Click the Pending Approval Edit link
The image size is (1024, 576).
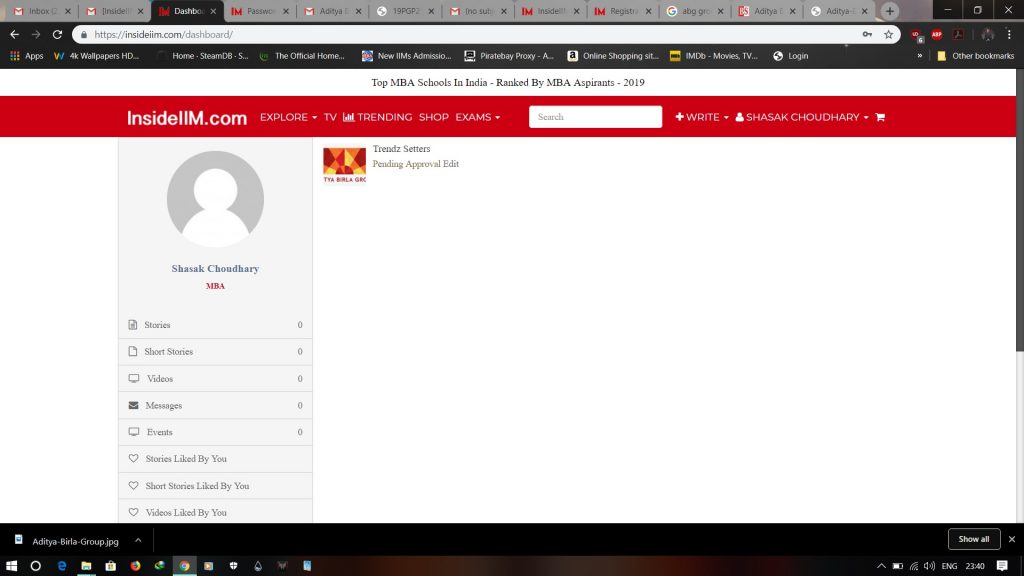coord(415,164)
